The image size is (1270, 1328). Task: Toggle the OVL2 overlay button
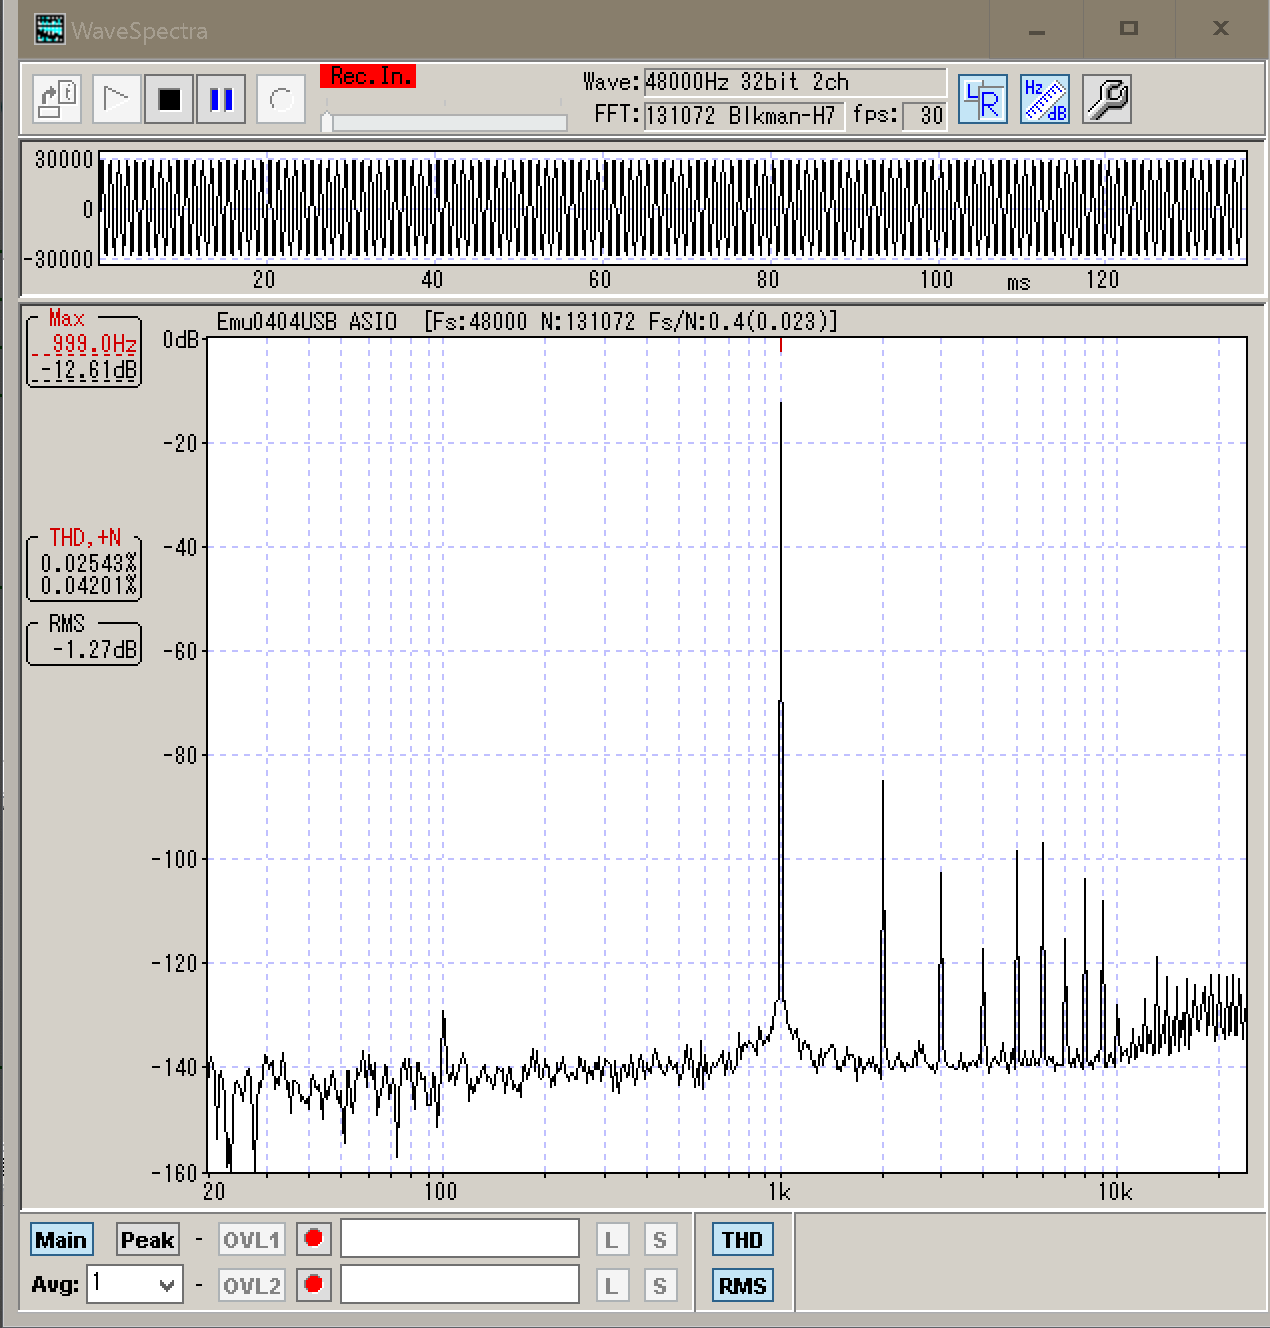[251, 1286]
